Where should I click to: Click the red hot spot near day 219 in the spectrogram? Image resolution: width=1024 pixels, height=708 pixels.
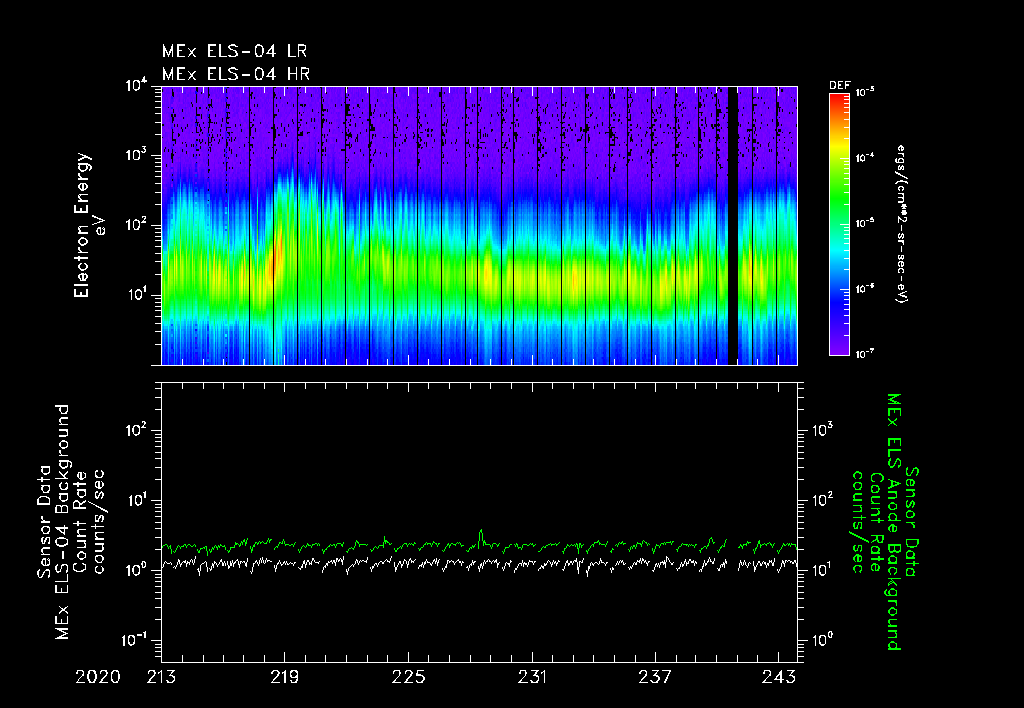tap(276, 258)
